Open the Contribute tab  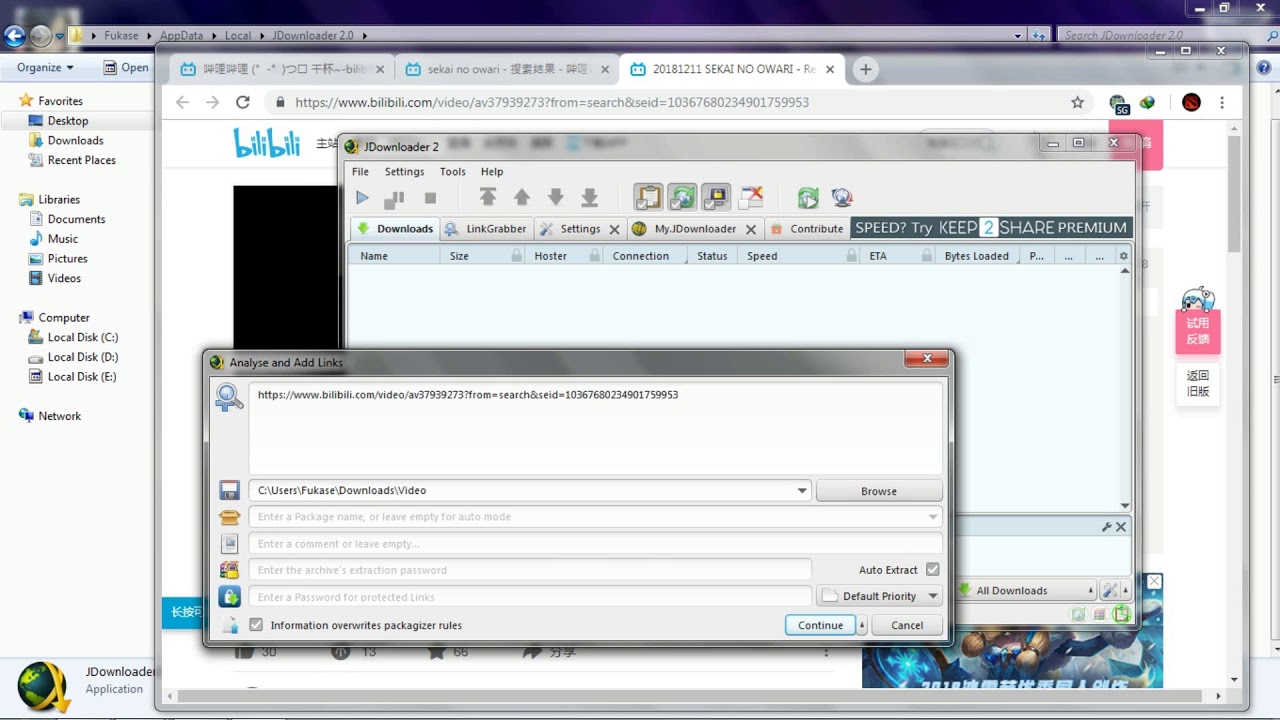(806, 228)
